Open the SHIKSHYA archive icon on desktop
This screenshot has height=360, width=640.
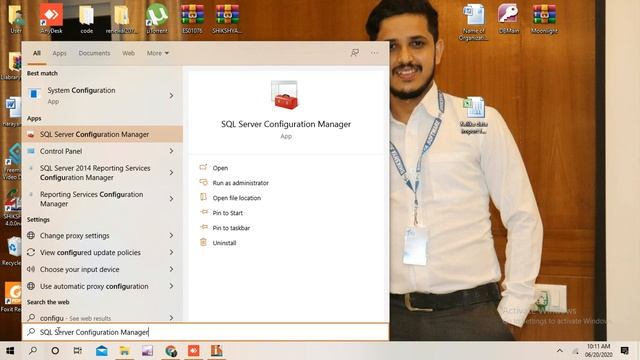coord(227,18)
